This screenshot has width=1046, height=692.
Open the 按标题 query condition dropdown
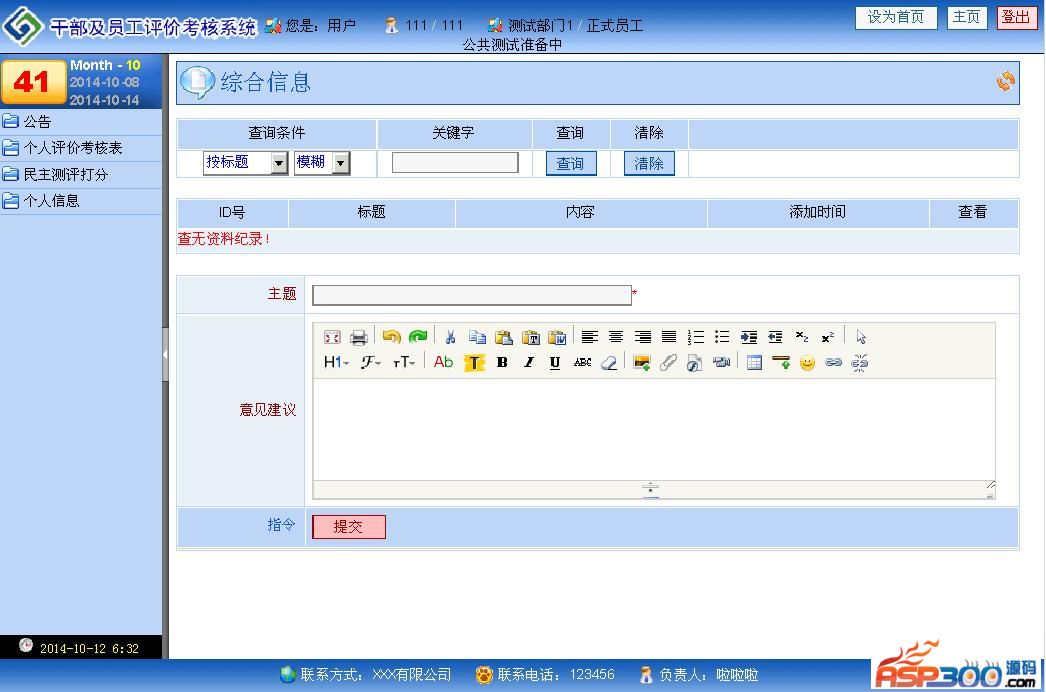point(245,162)
